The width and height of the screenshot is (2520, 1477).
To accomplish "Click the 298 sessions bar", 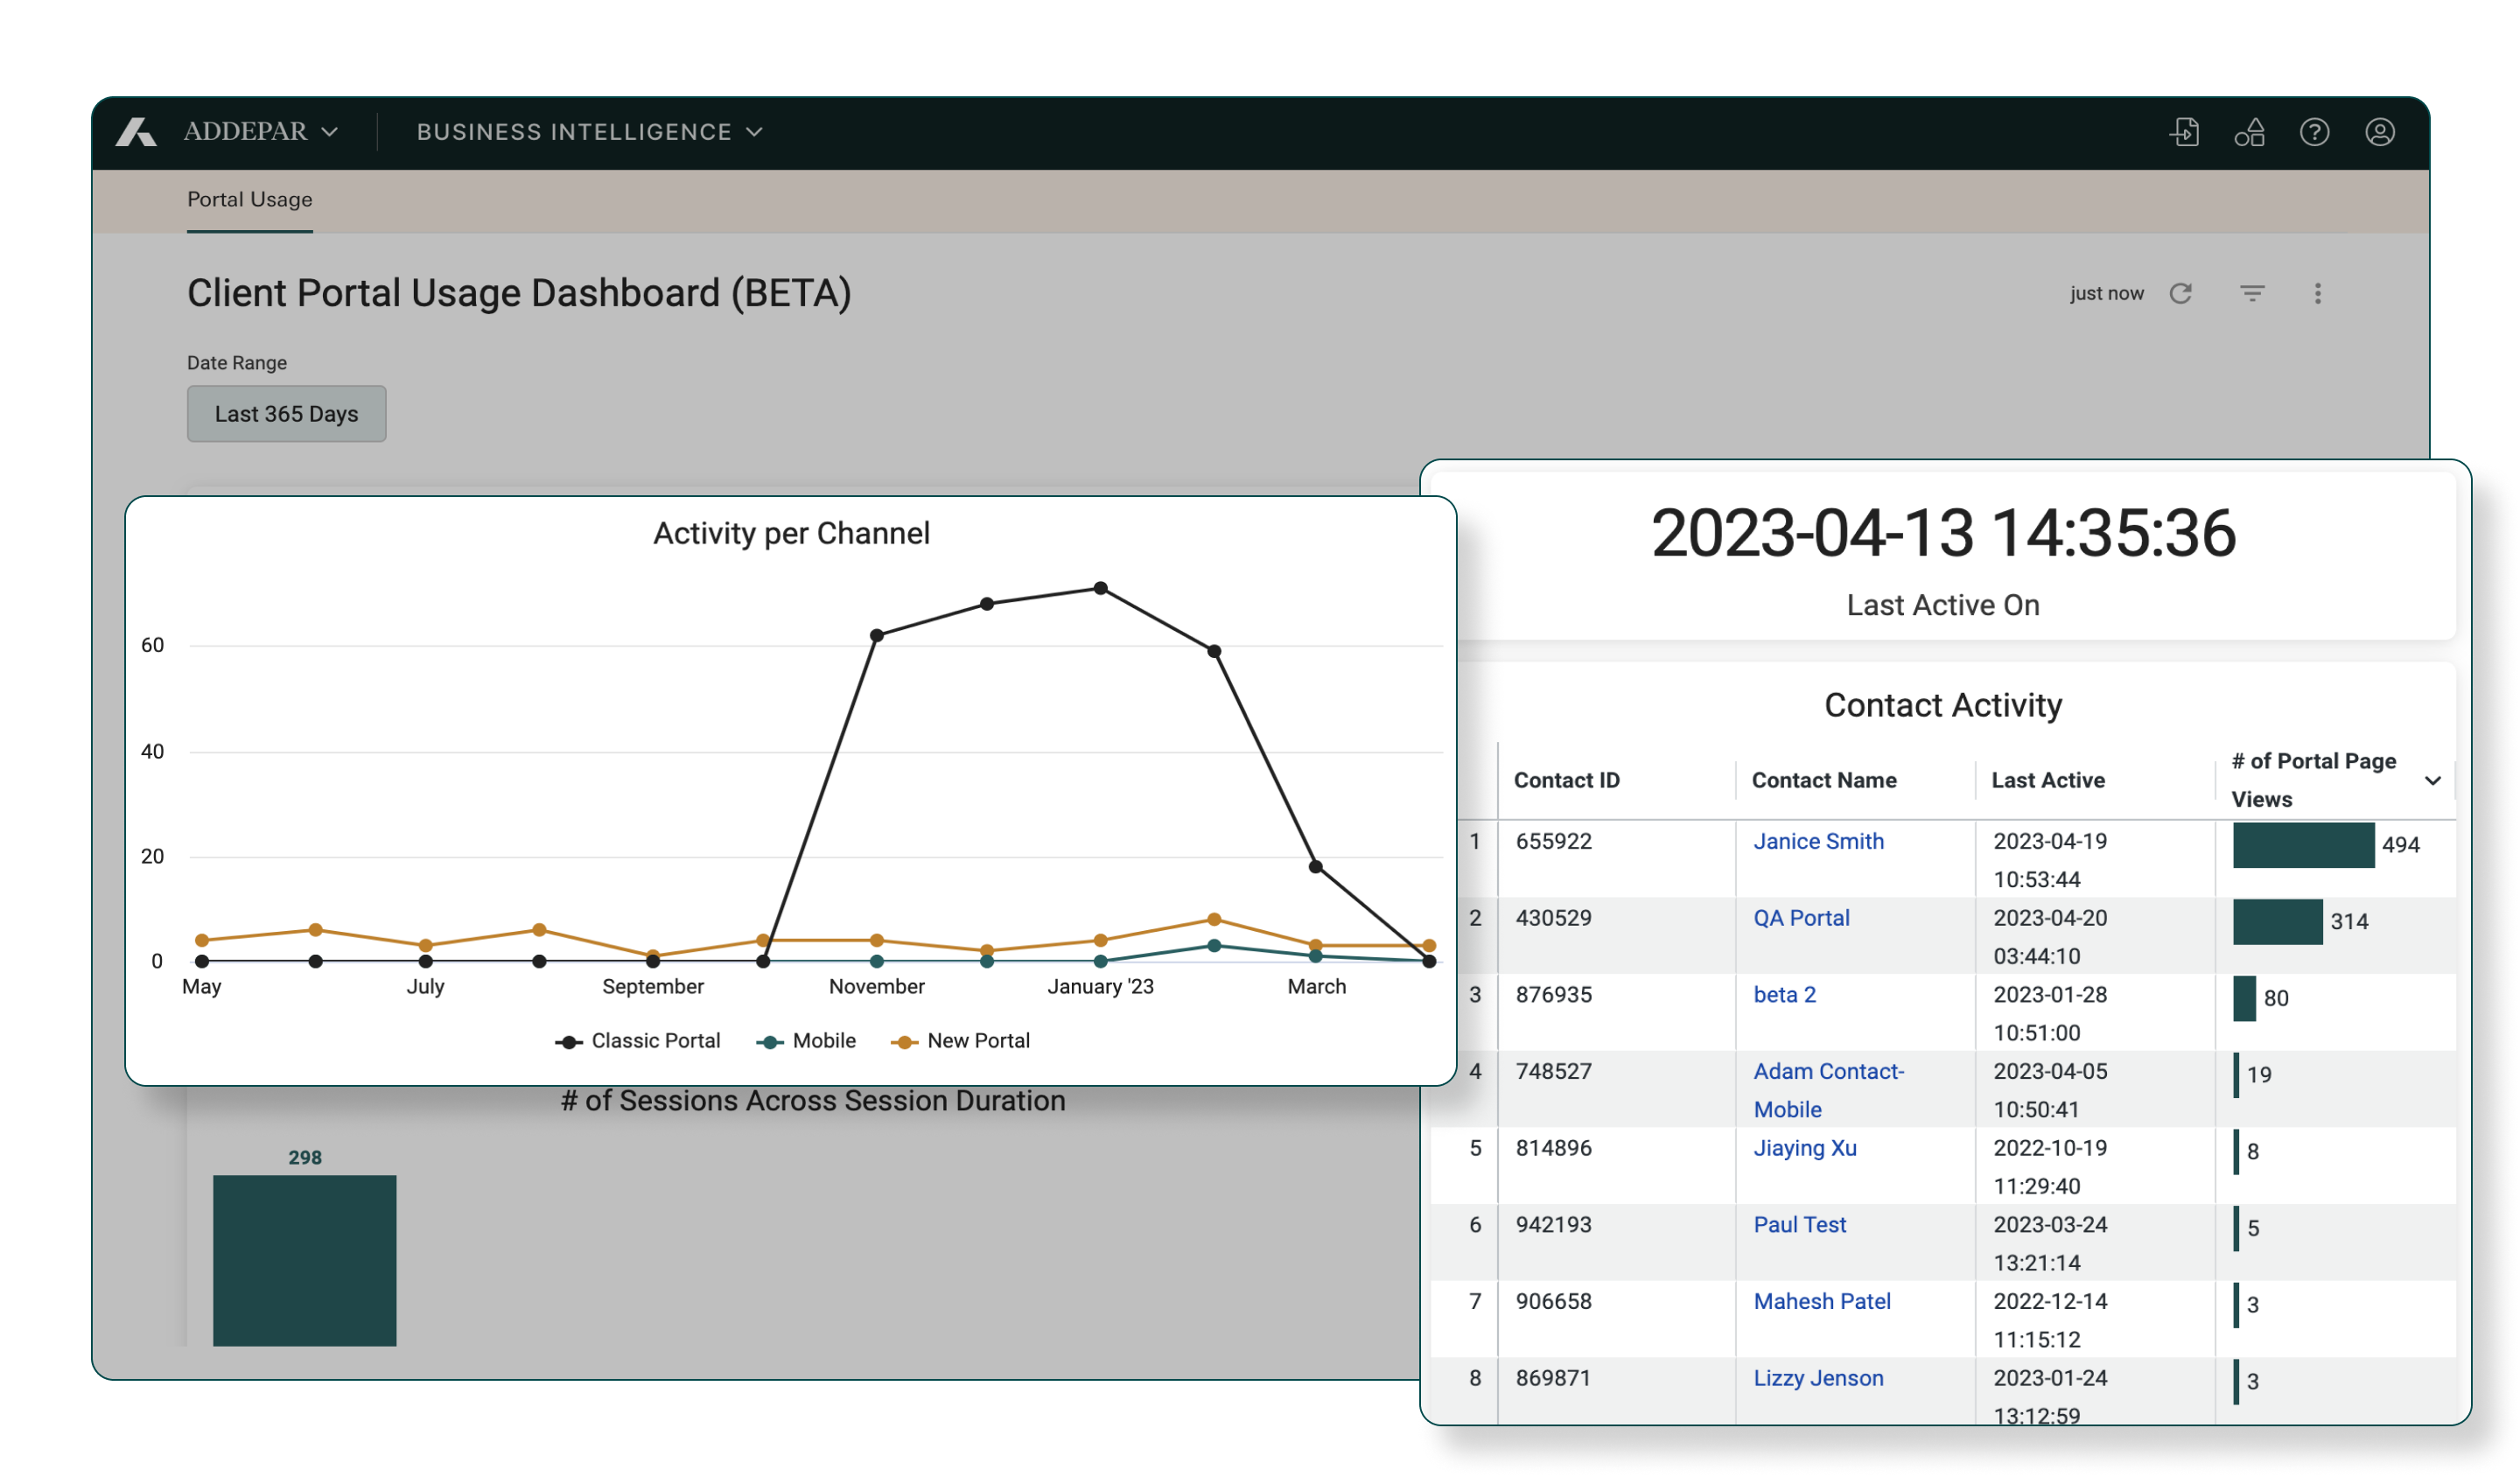I will click(x=305, y=1260).
